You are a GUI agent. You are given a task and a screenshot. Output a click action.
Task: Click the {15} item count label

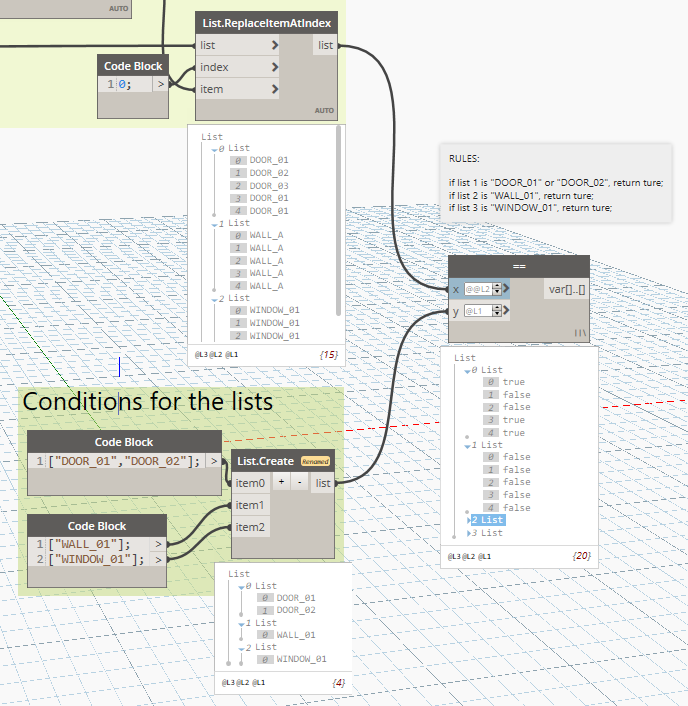pyautogui.click(x=329, y=355)
